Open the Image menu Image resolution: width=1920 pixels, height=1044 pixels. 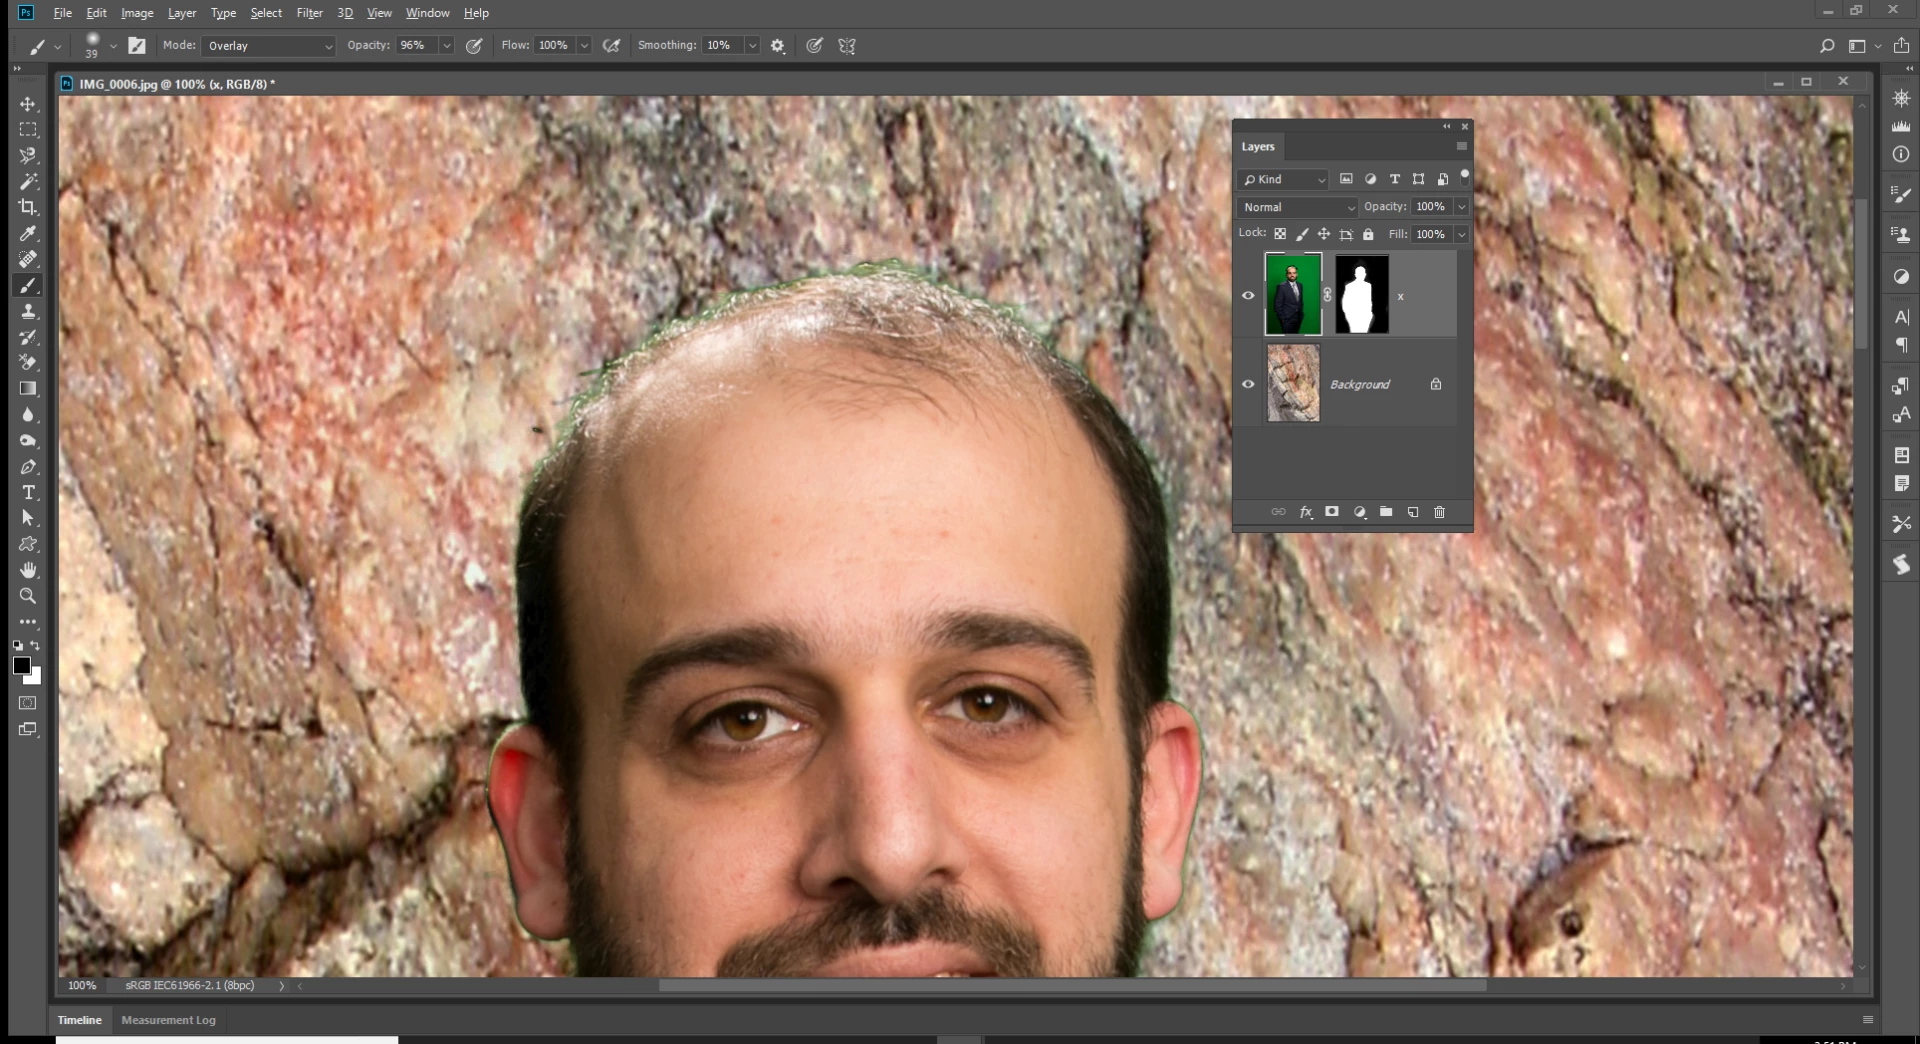tap(137, 13)
